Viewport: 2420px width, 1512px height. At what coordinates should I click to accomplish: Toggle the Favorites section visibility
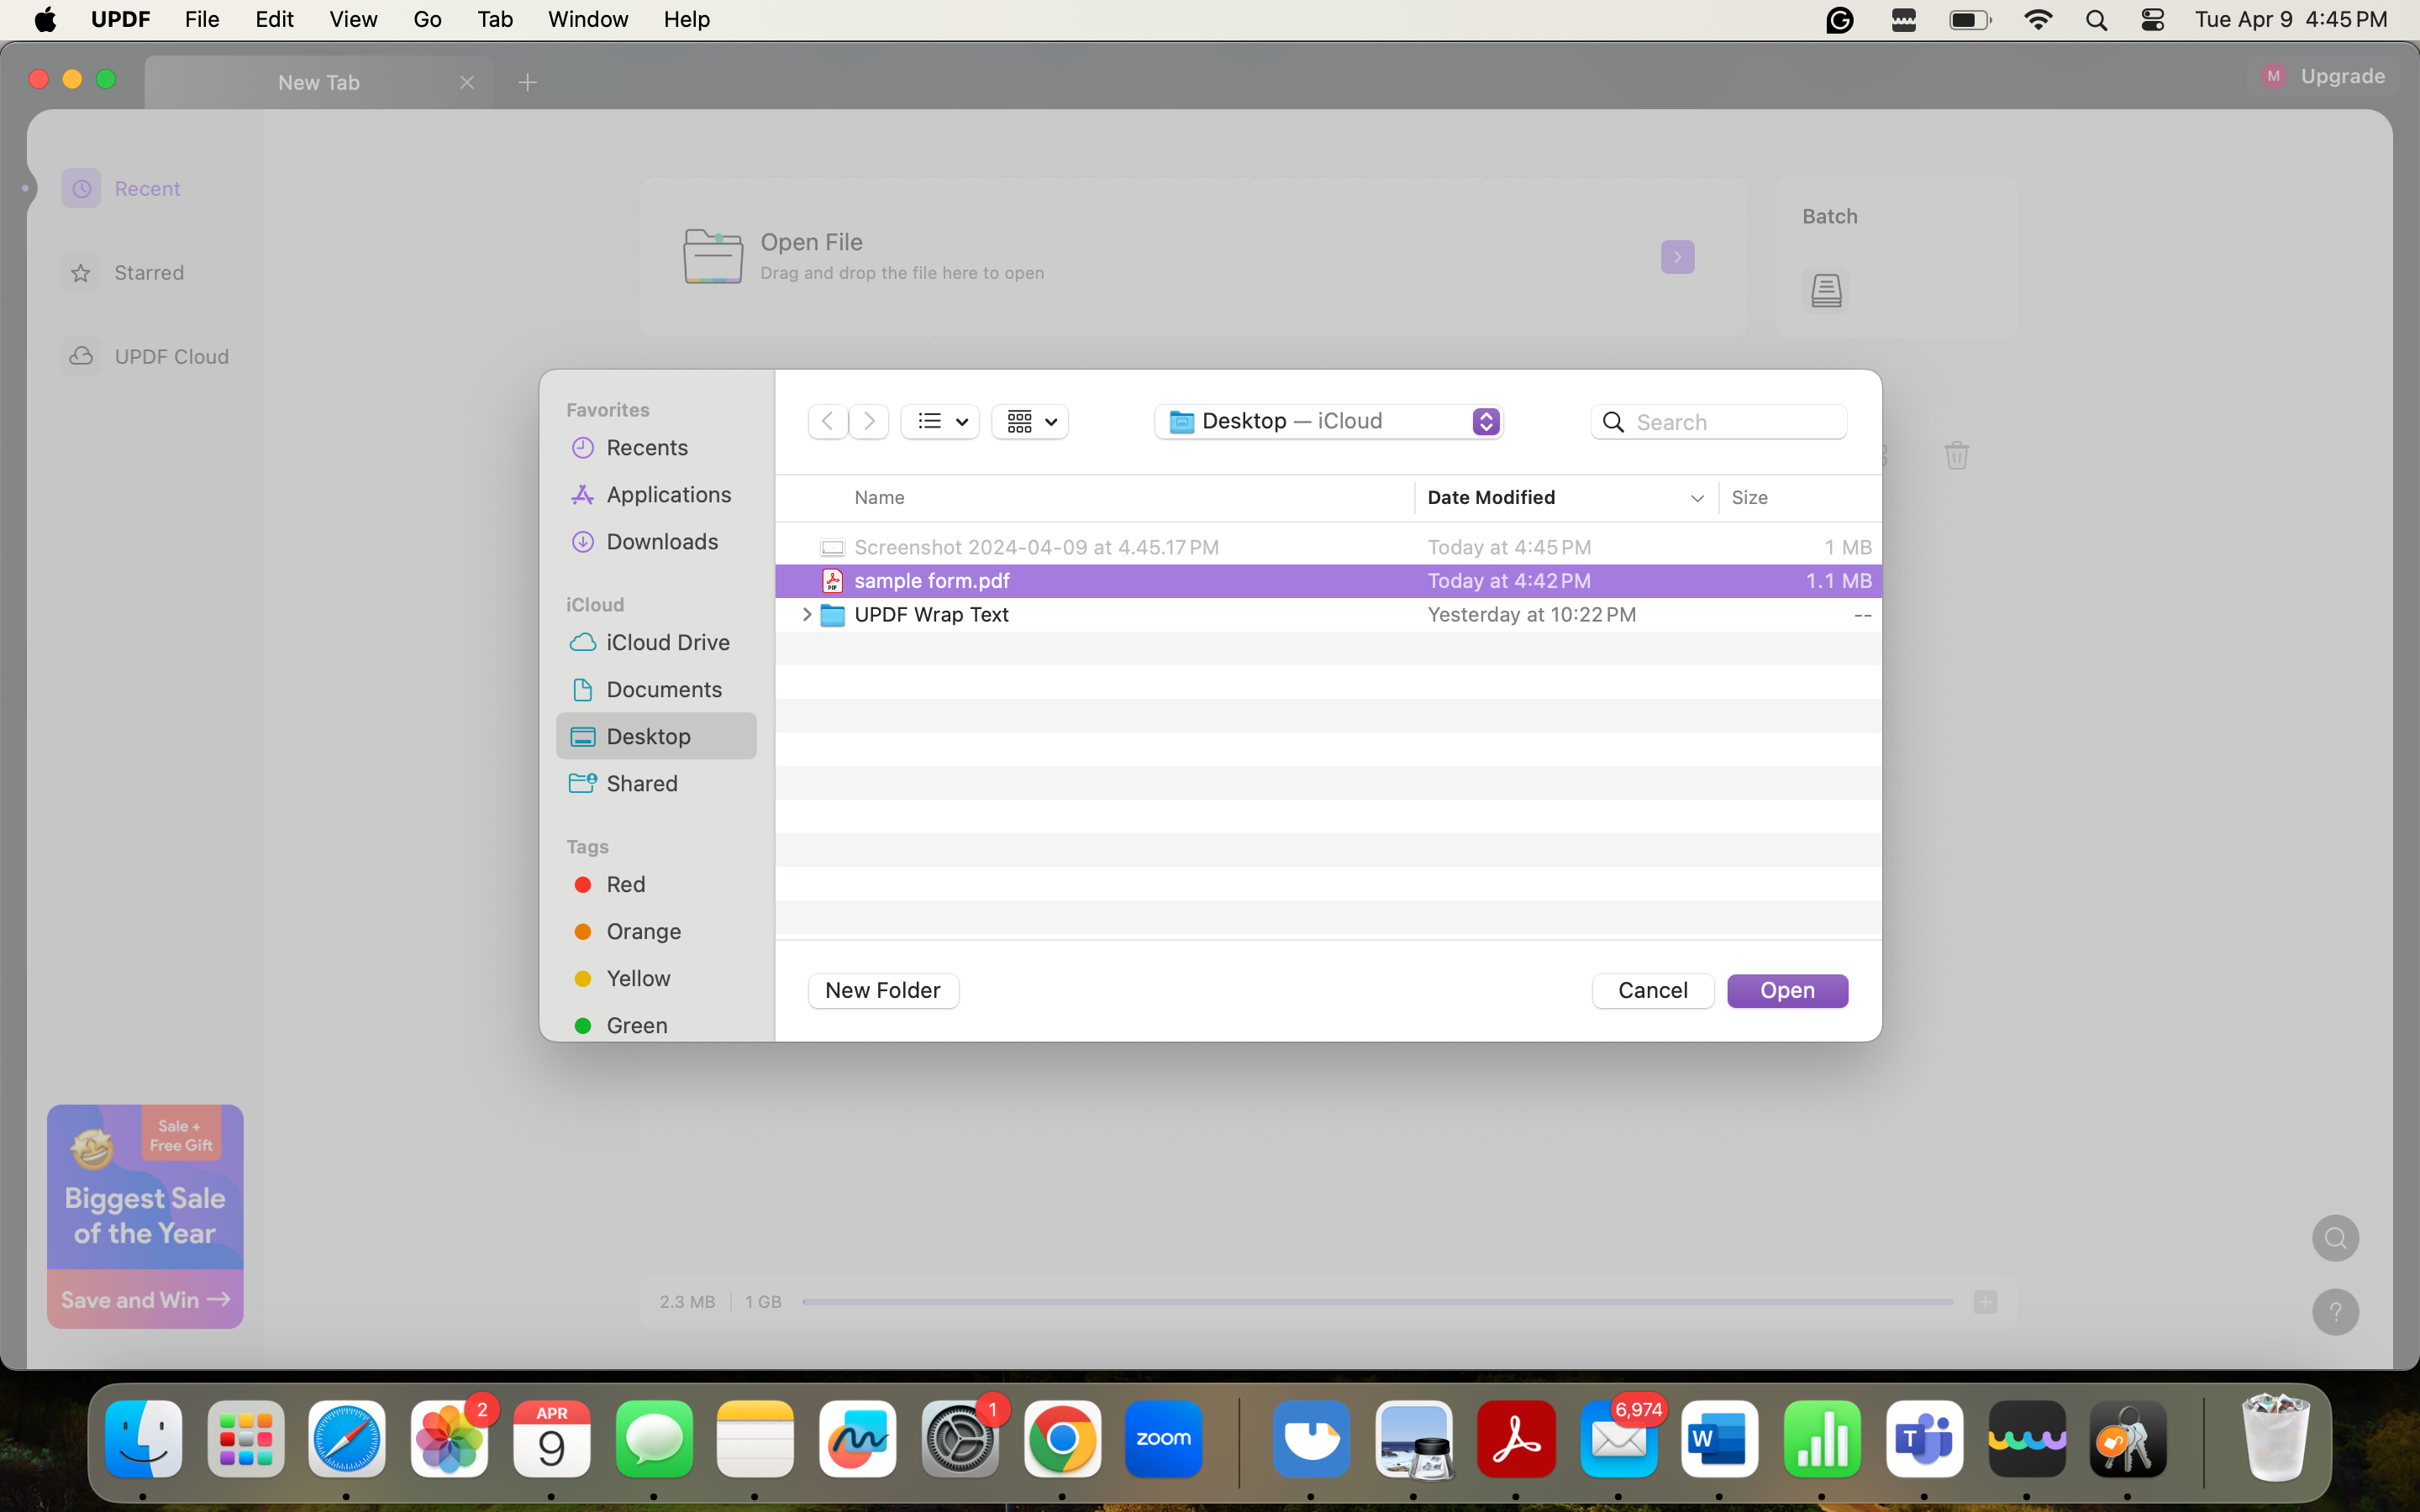608,409
